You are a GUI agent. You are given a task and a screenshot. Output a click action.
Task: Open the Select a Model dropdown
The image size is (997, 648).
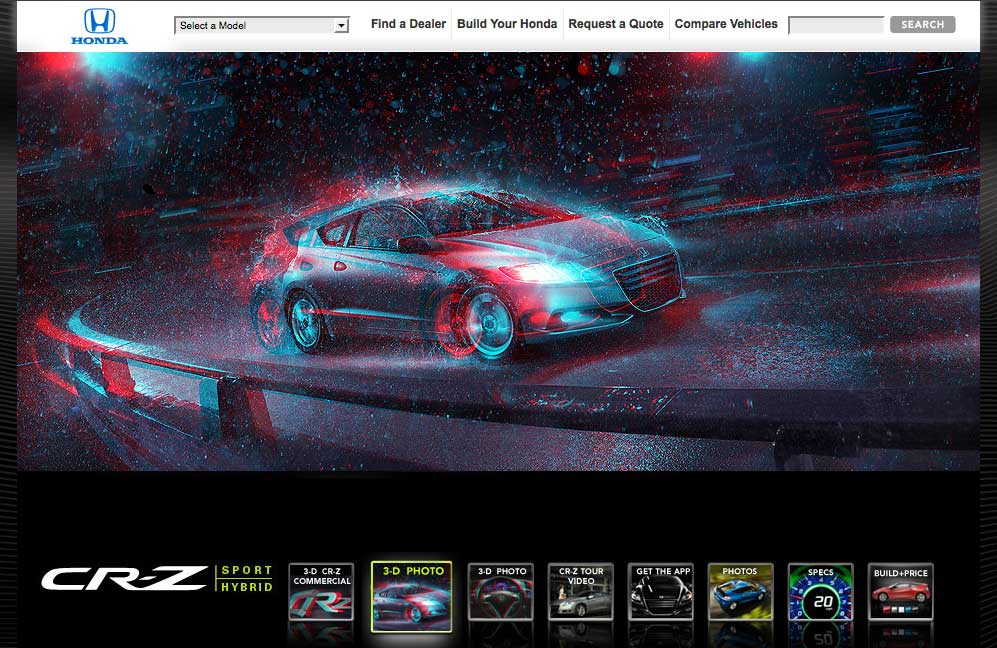pyautogui.click(x=261, y=25)
